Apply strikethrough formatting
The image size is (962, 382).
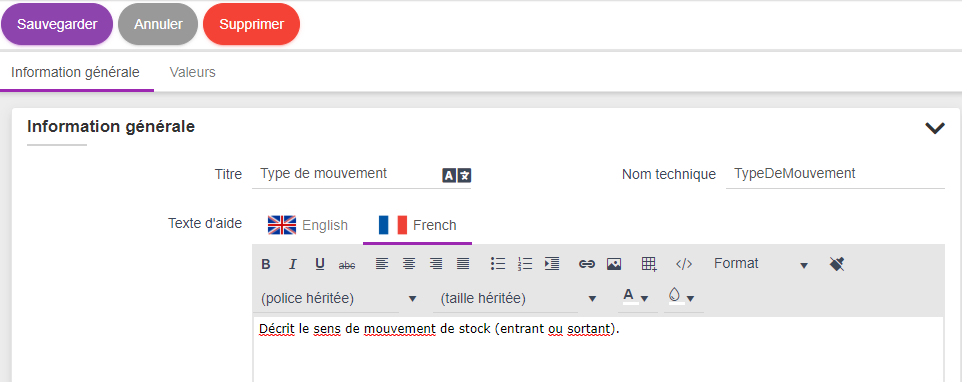[347, 264]
